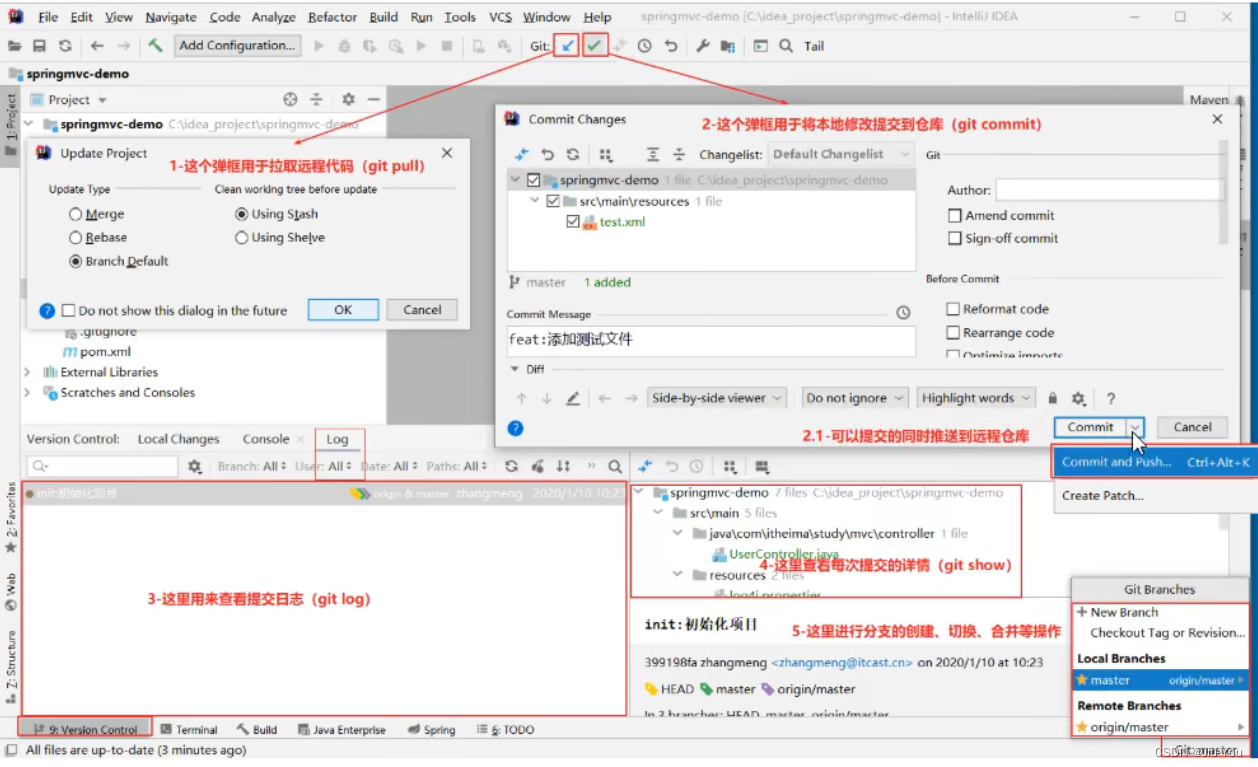1258x767 pixels.
Task: Click expand all icon in Commit Changes
Action: pos(653,155)
